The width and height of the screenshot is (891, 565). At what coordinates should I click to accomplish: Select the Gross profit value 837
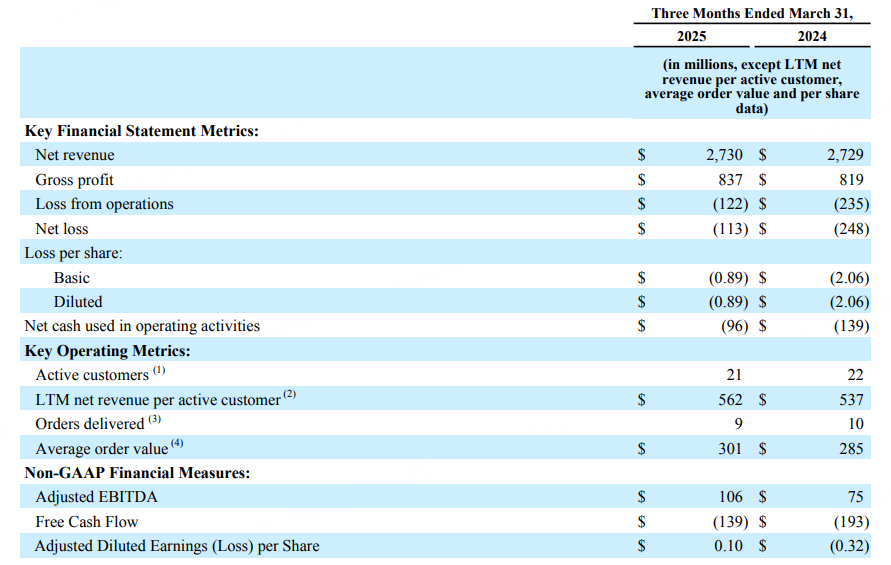[x=730, y=180]
